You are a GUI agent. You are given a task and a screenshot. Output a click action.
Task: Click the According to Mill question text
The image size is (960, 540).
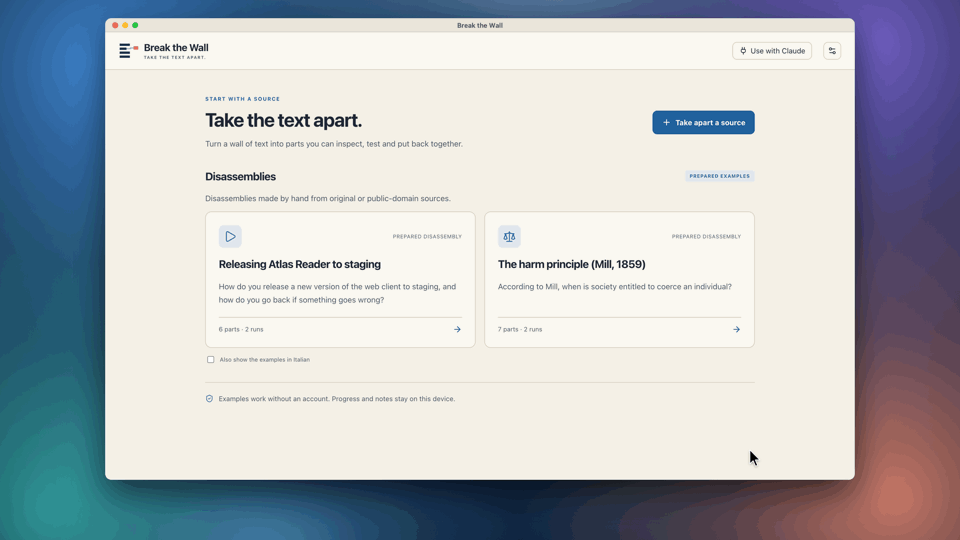pyautogui.click(x=615, y=287)
